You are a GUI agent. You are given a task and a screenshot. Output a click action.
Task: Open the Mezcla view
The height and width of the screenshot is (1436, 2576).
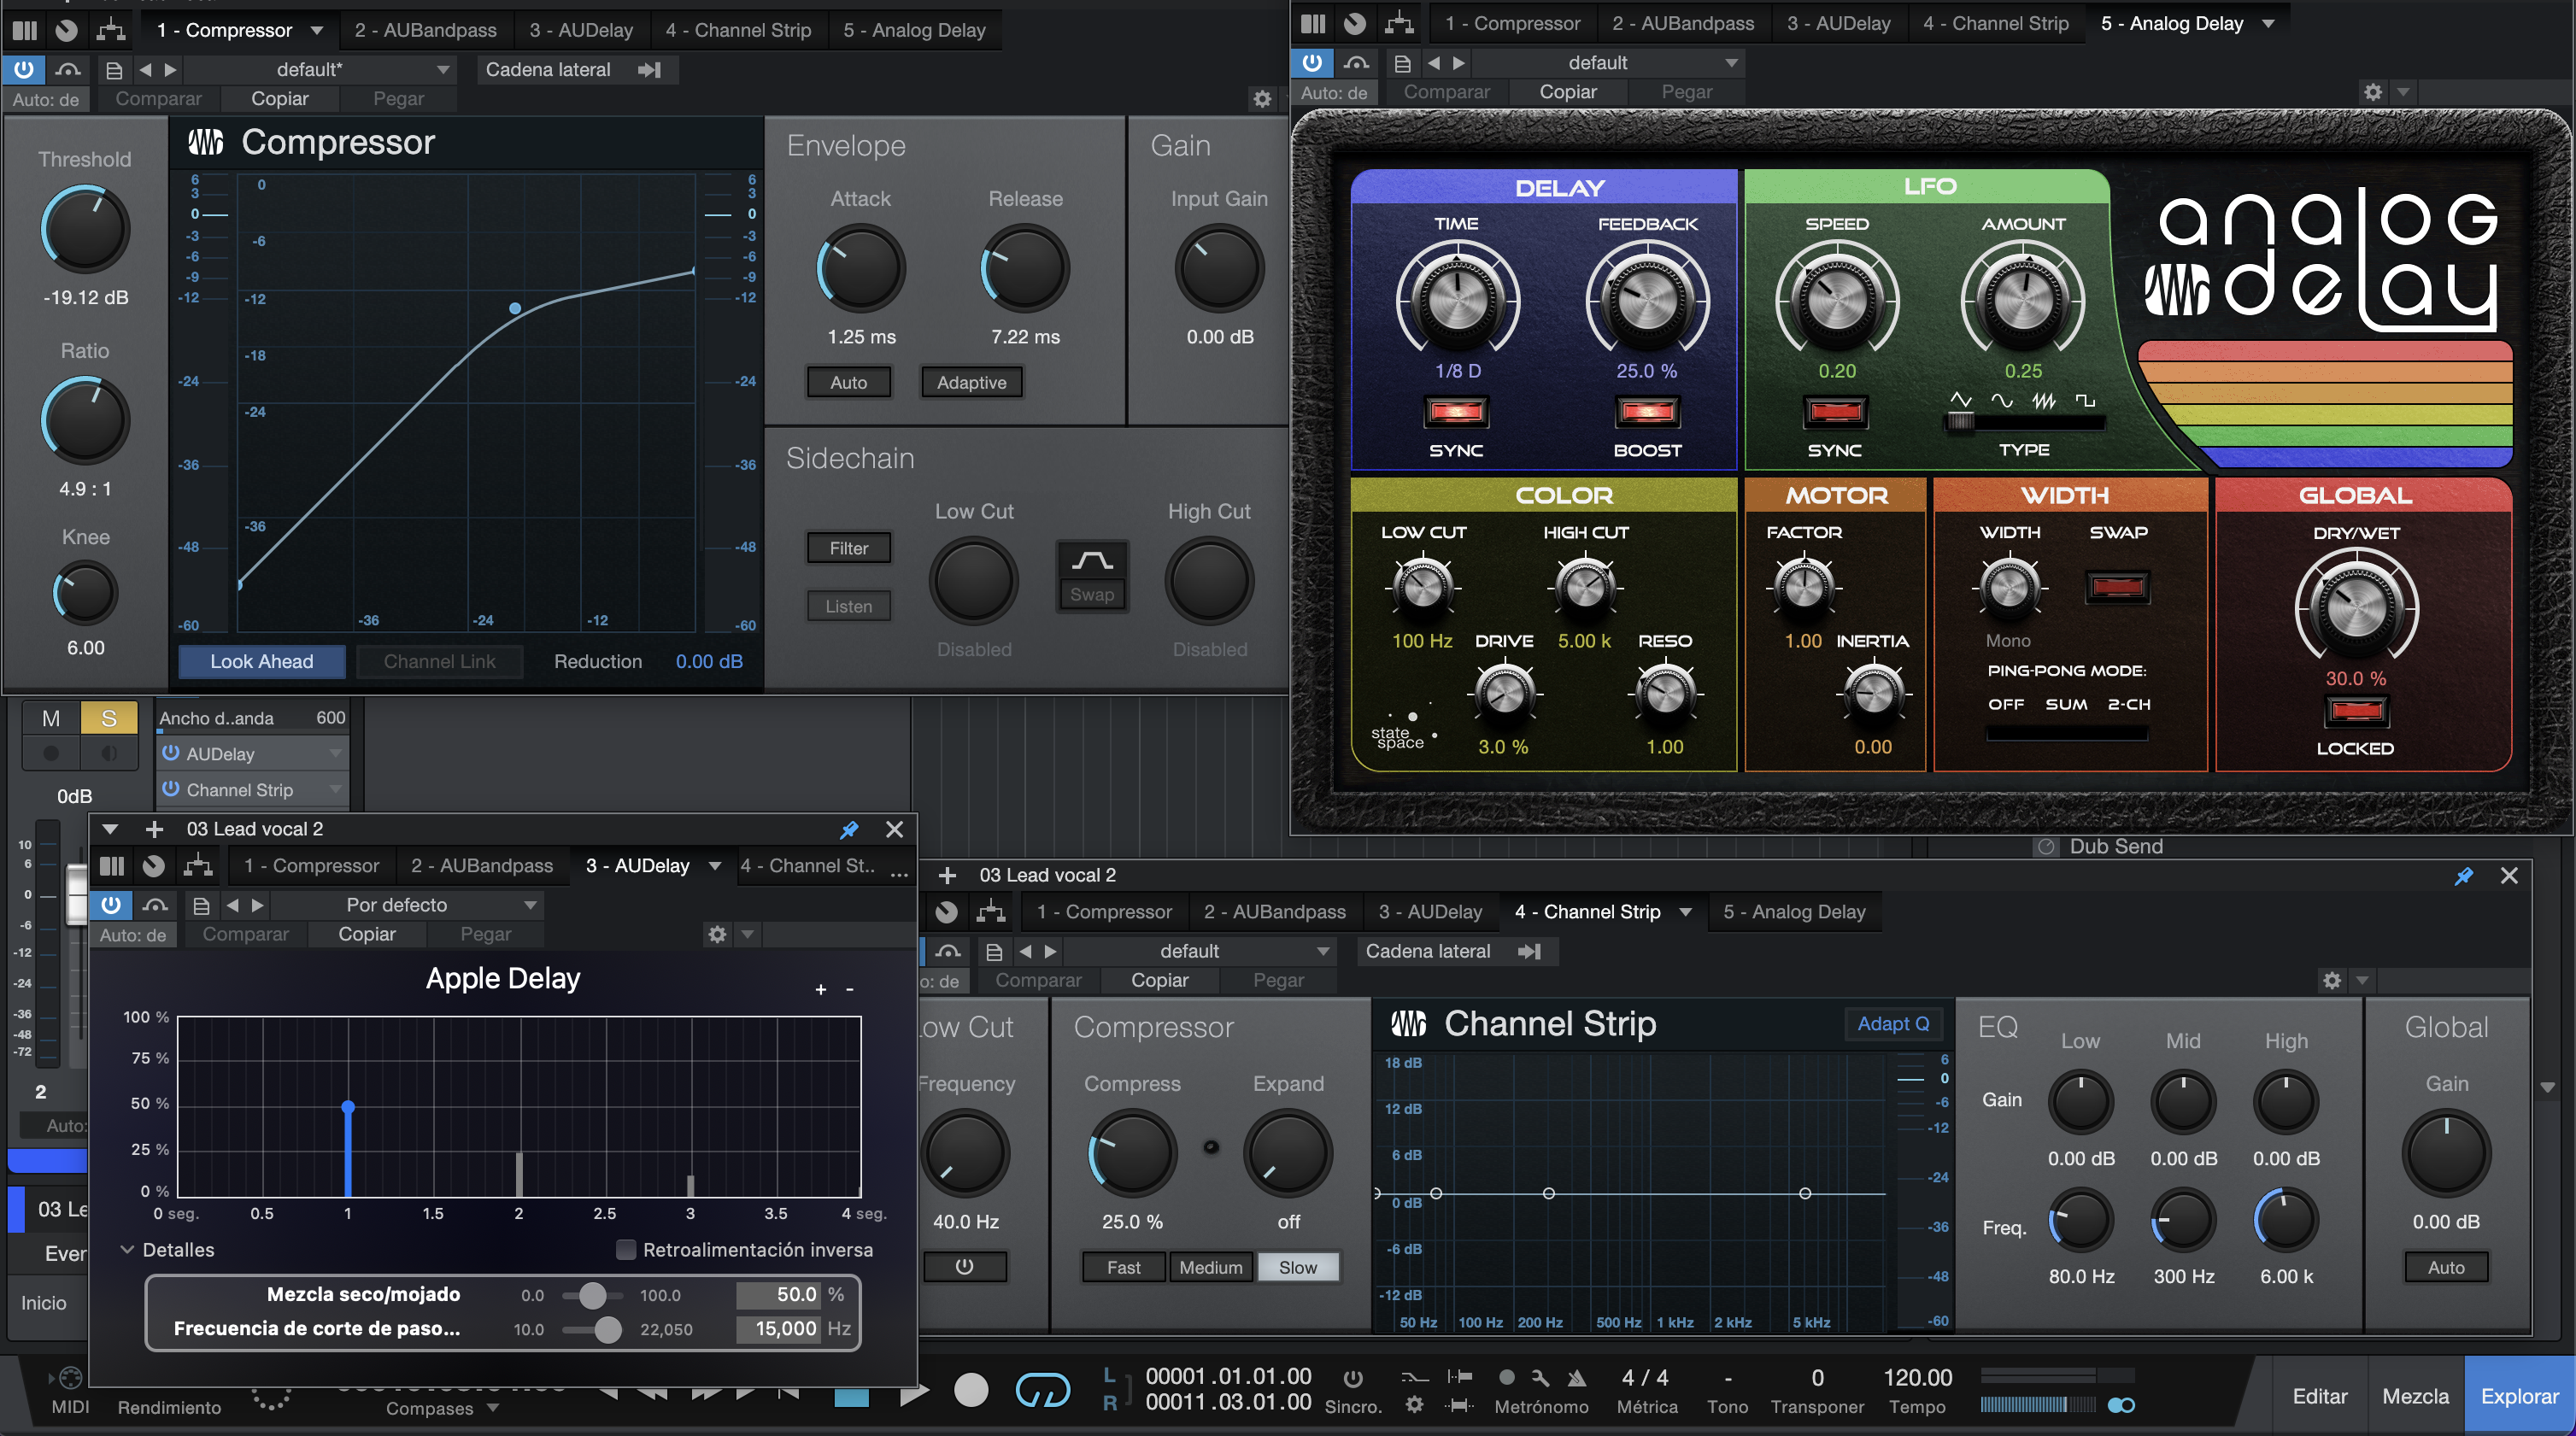[x=2415, y=1396]
